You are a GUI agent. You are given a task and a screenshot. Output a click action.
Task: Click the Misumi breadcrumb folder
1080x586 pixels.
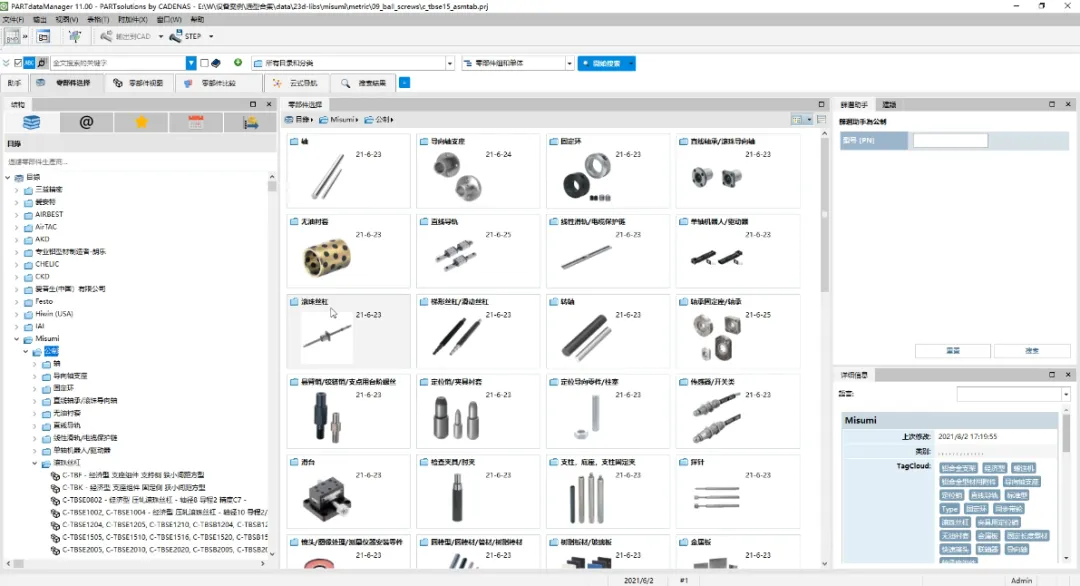click(341, 120)
